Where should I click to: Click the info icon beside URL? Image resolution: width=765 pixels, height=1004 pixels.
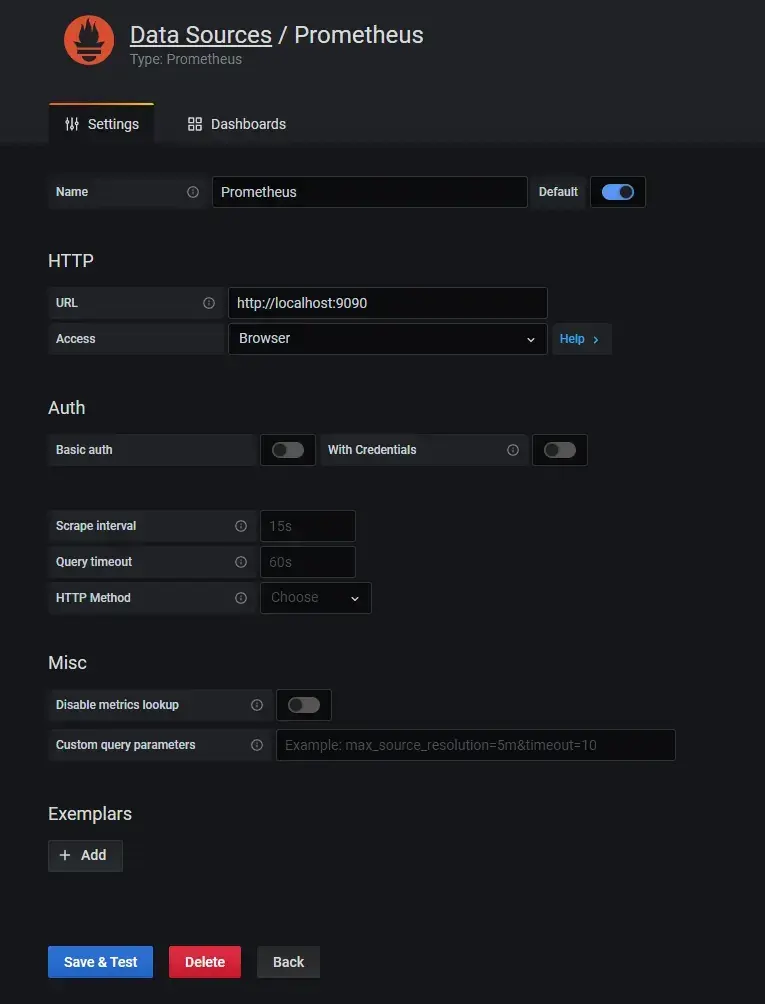pyautogui.click(x=209, y=303)
